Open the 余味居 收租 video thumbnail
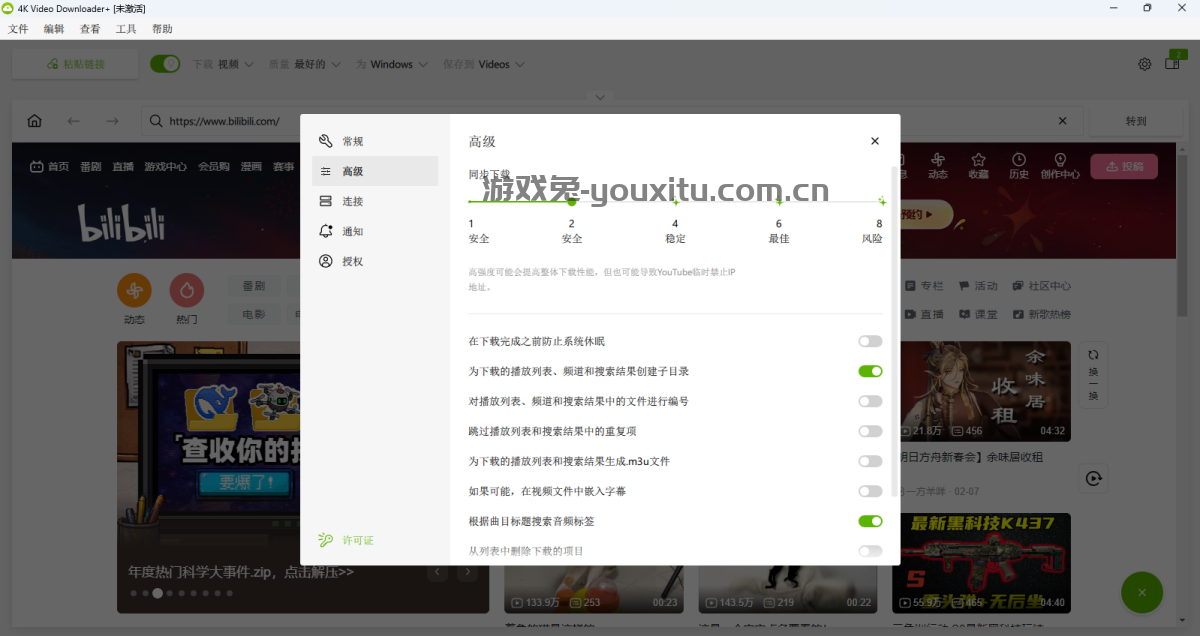 click(x=981, y=392)
